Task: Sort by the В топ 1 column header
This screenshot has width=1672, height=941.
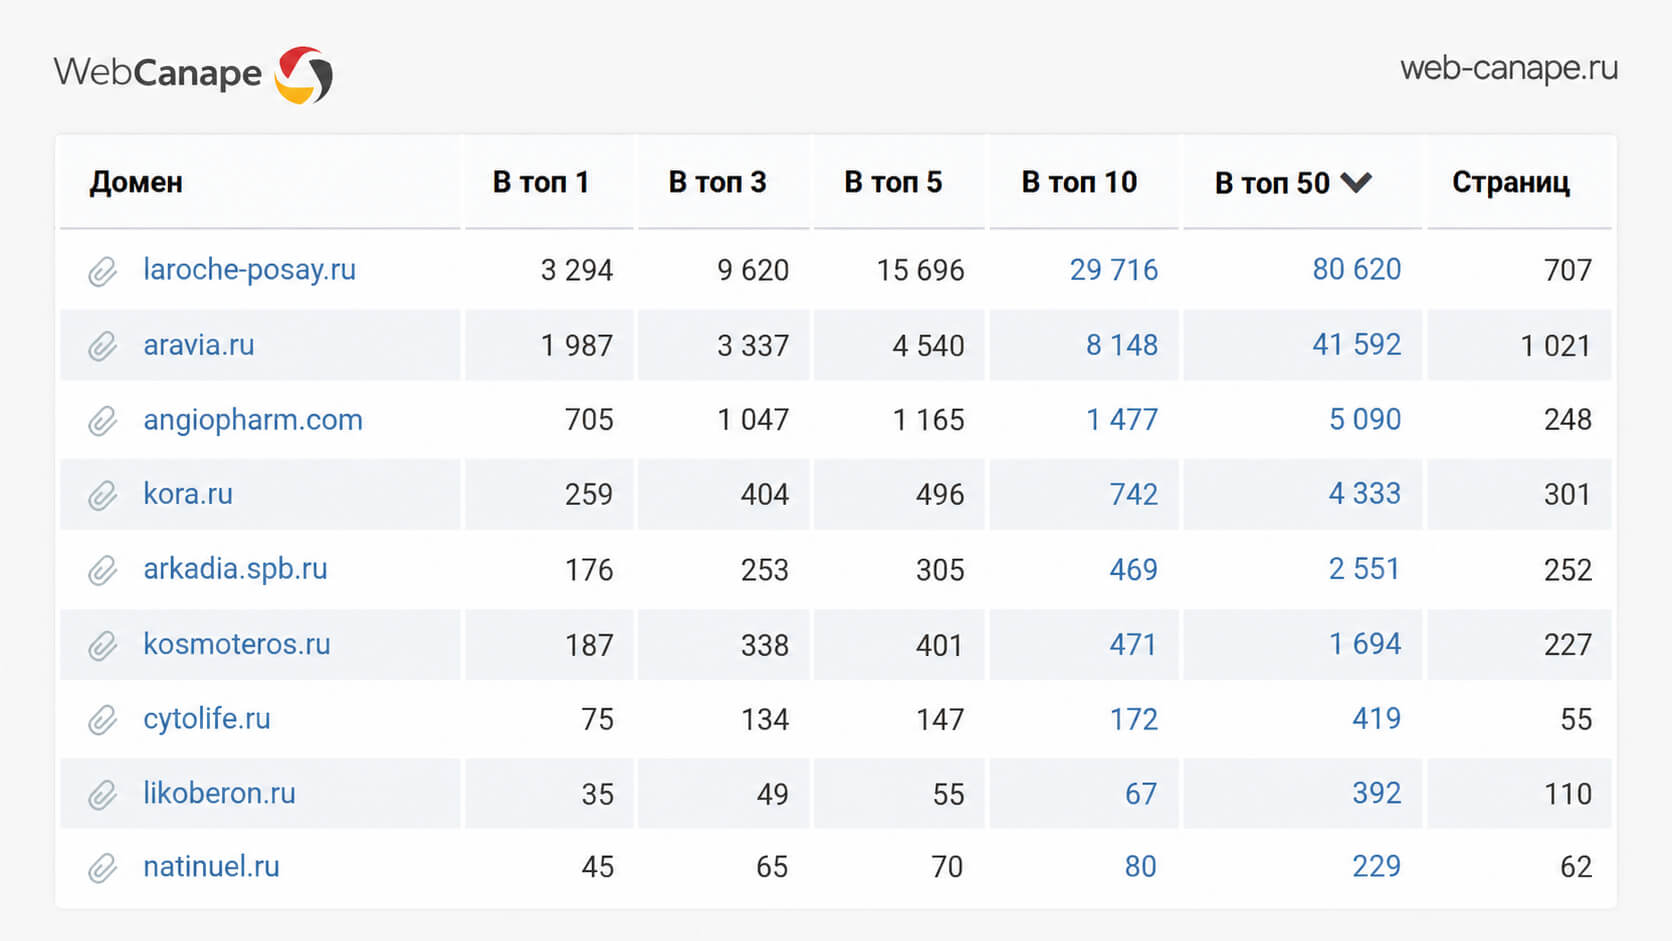Action: 540,182
